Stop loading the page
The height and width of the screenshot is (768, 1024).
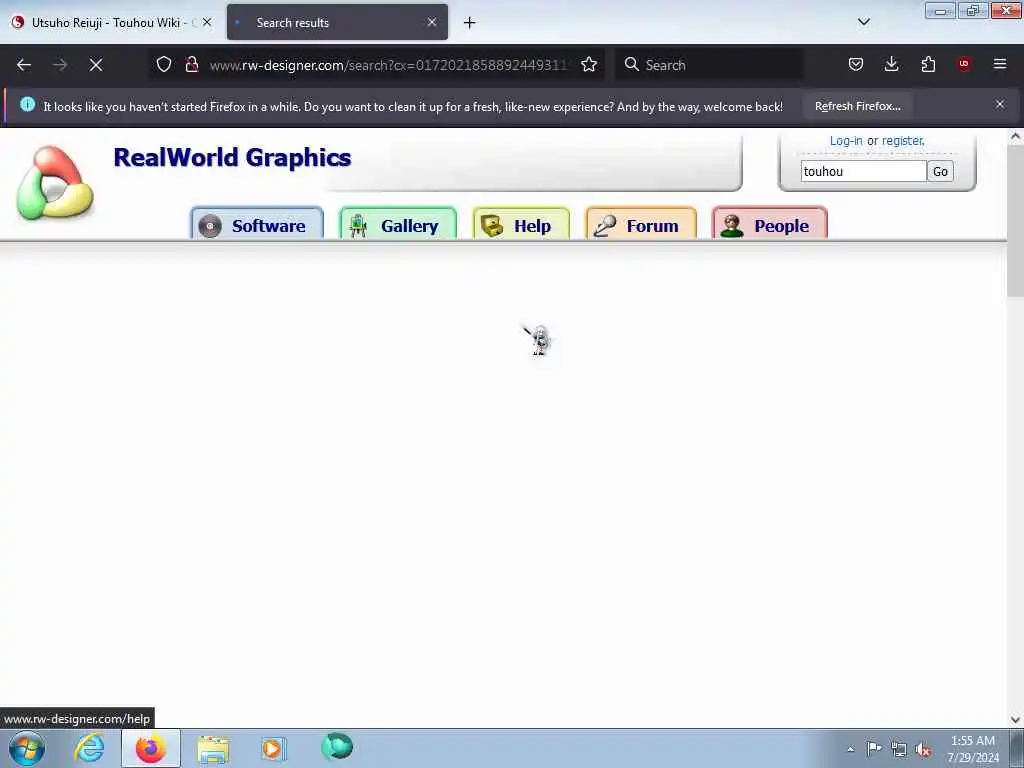(96, 65)
